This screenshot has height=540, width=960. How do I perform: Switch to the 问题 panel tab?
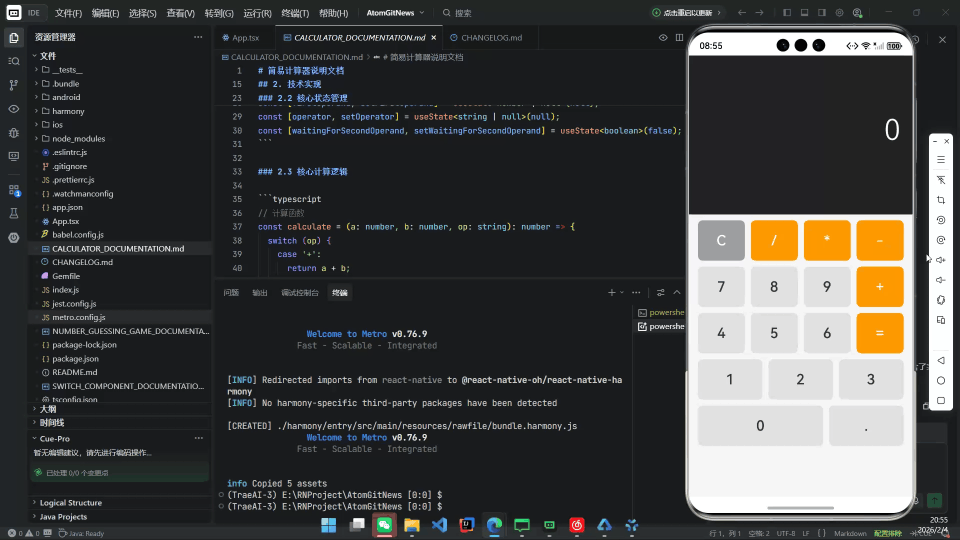pyautogui.click(x=231, y=293)
